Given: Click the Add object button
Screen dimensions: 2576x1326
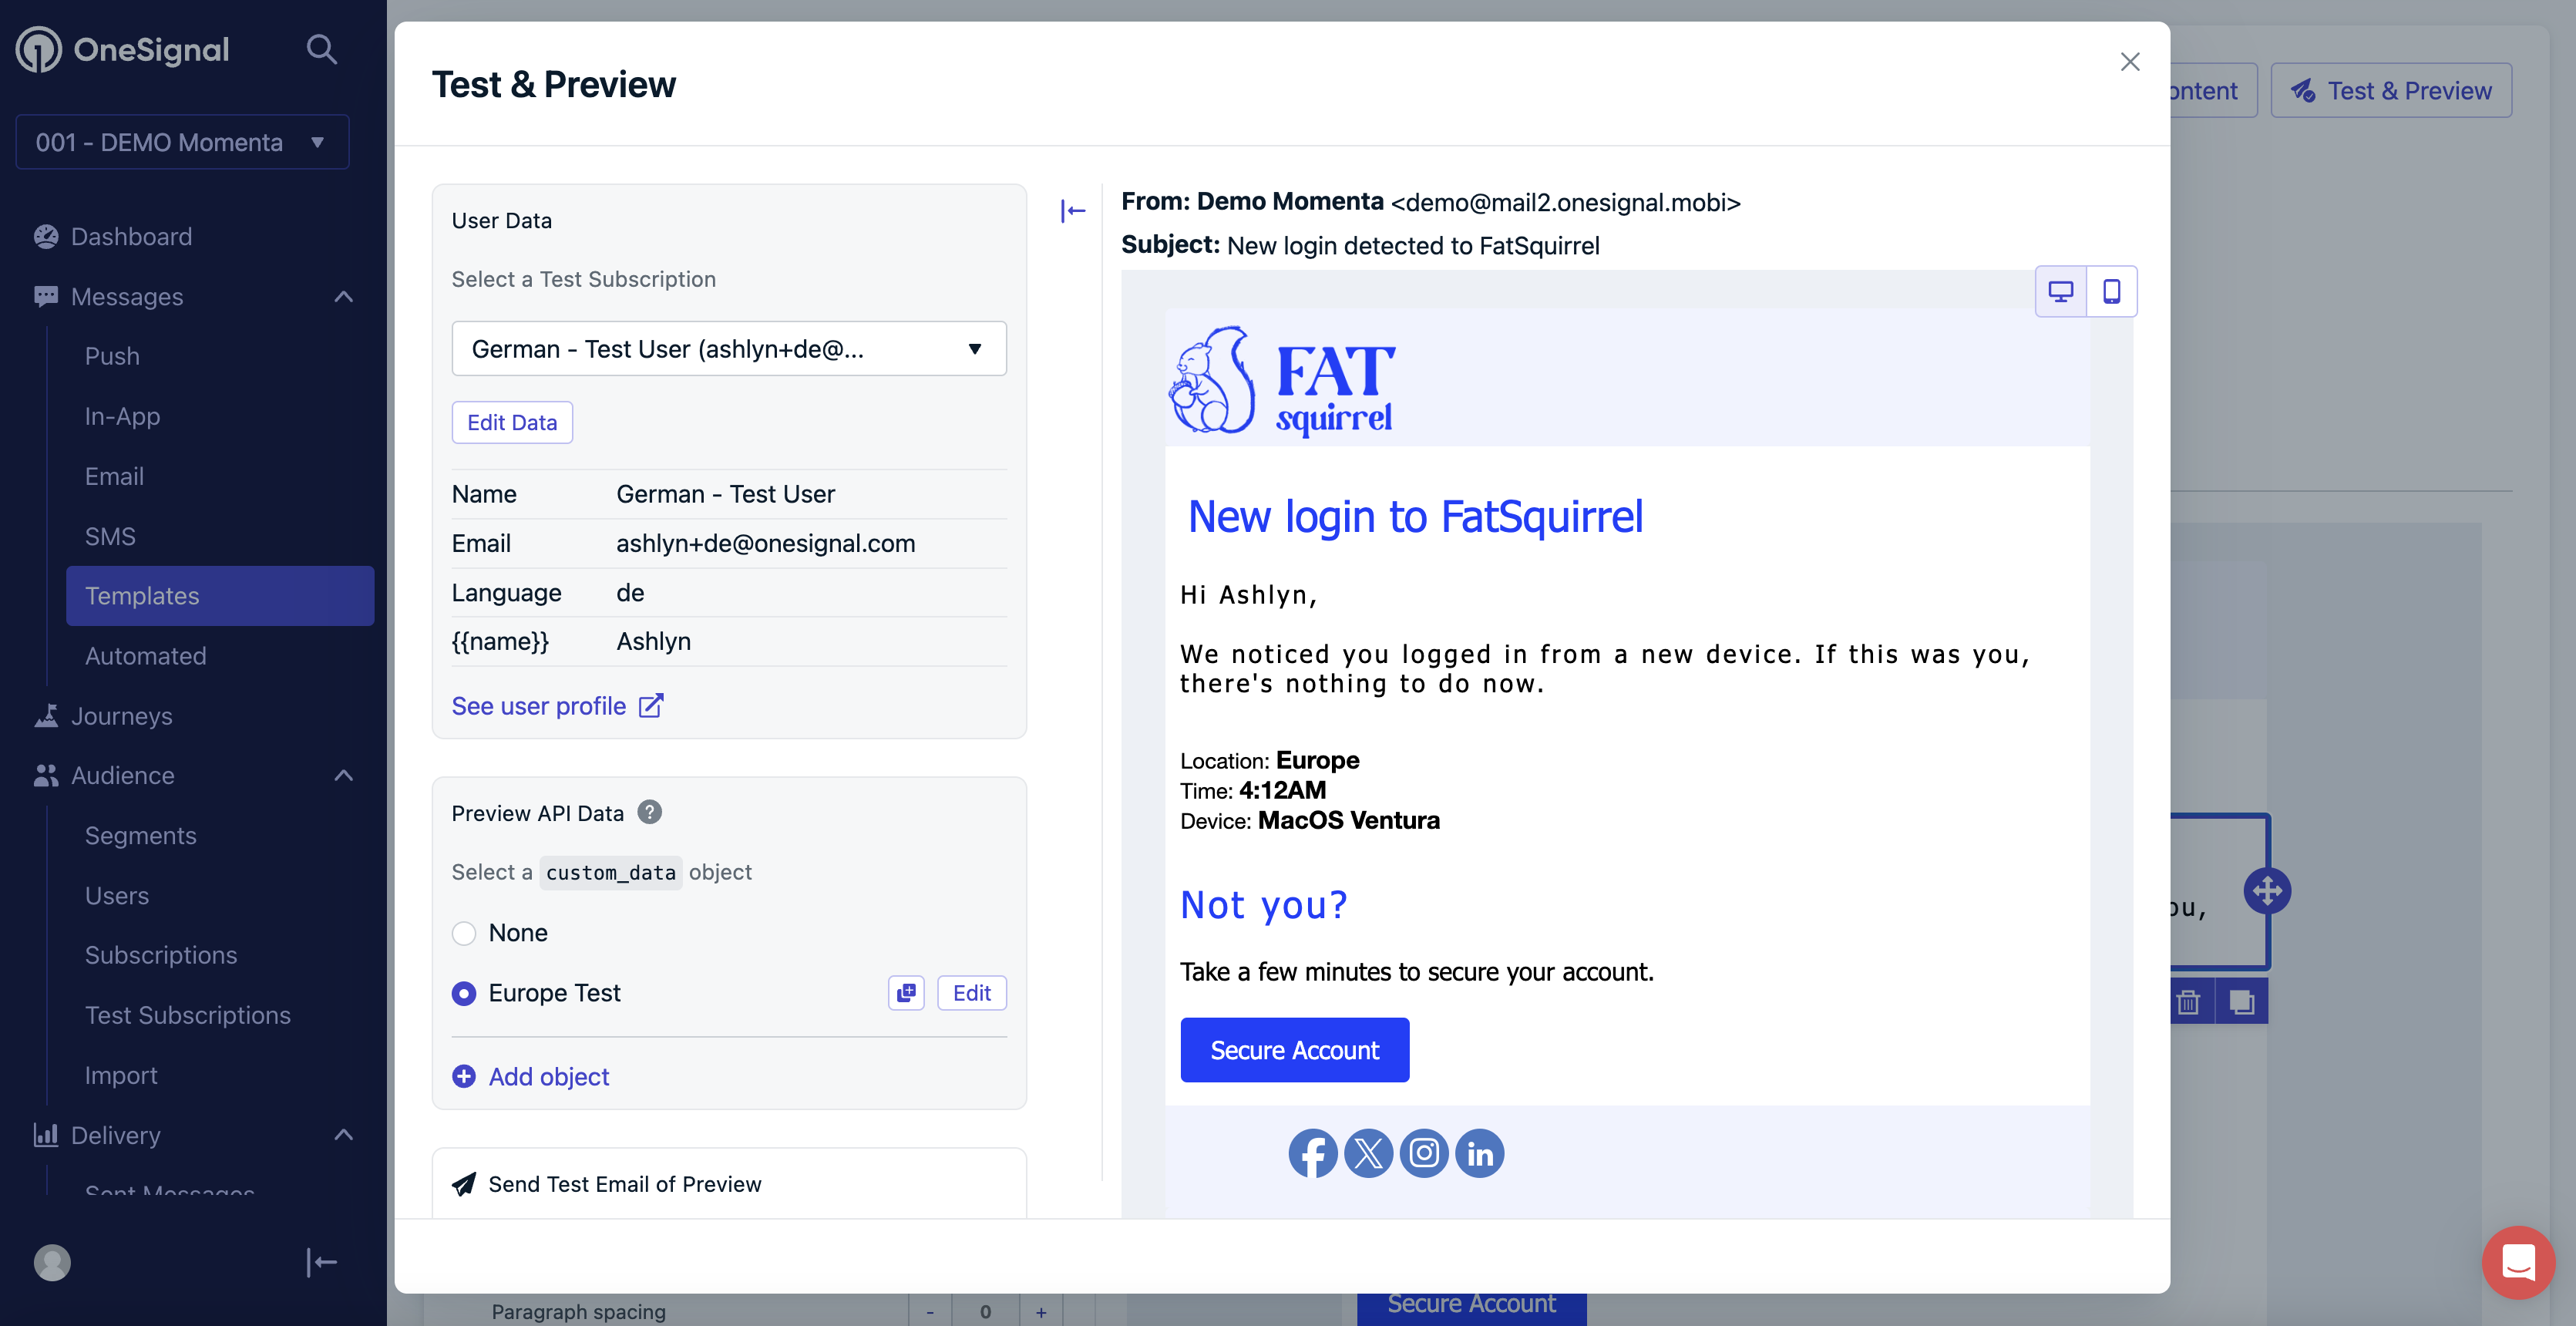Looking at the screenshot, I should click(531, 1075).
